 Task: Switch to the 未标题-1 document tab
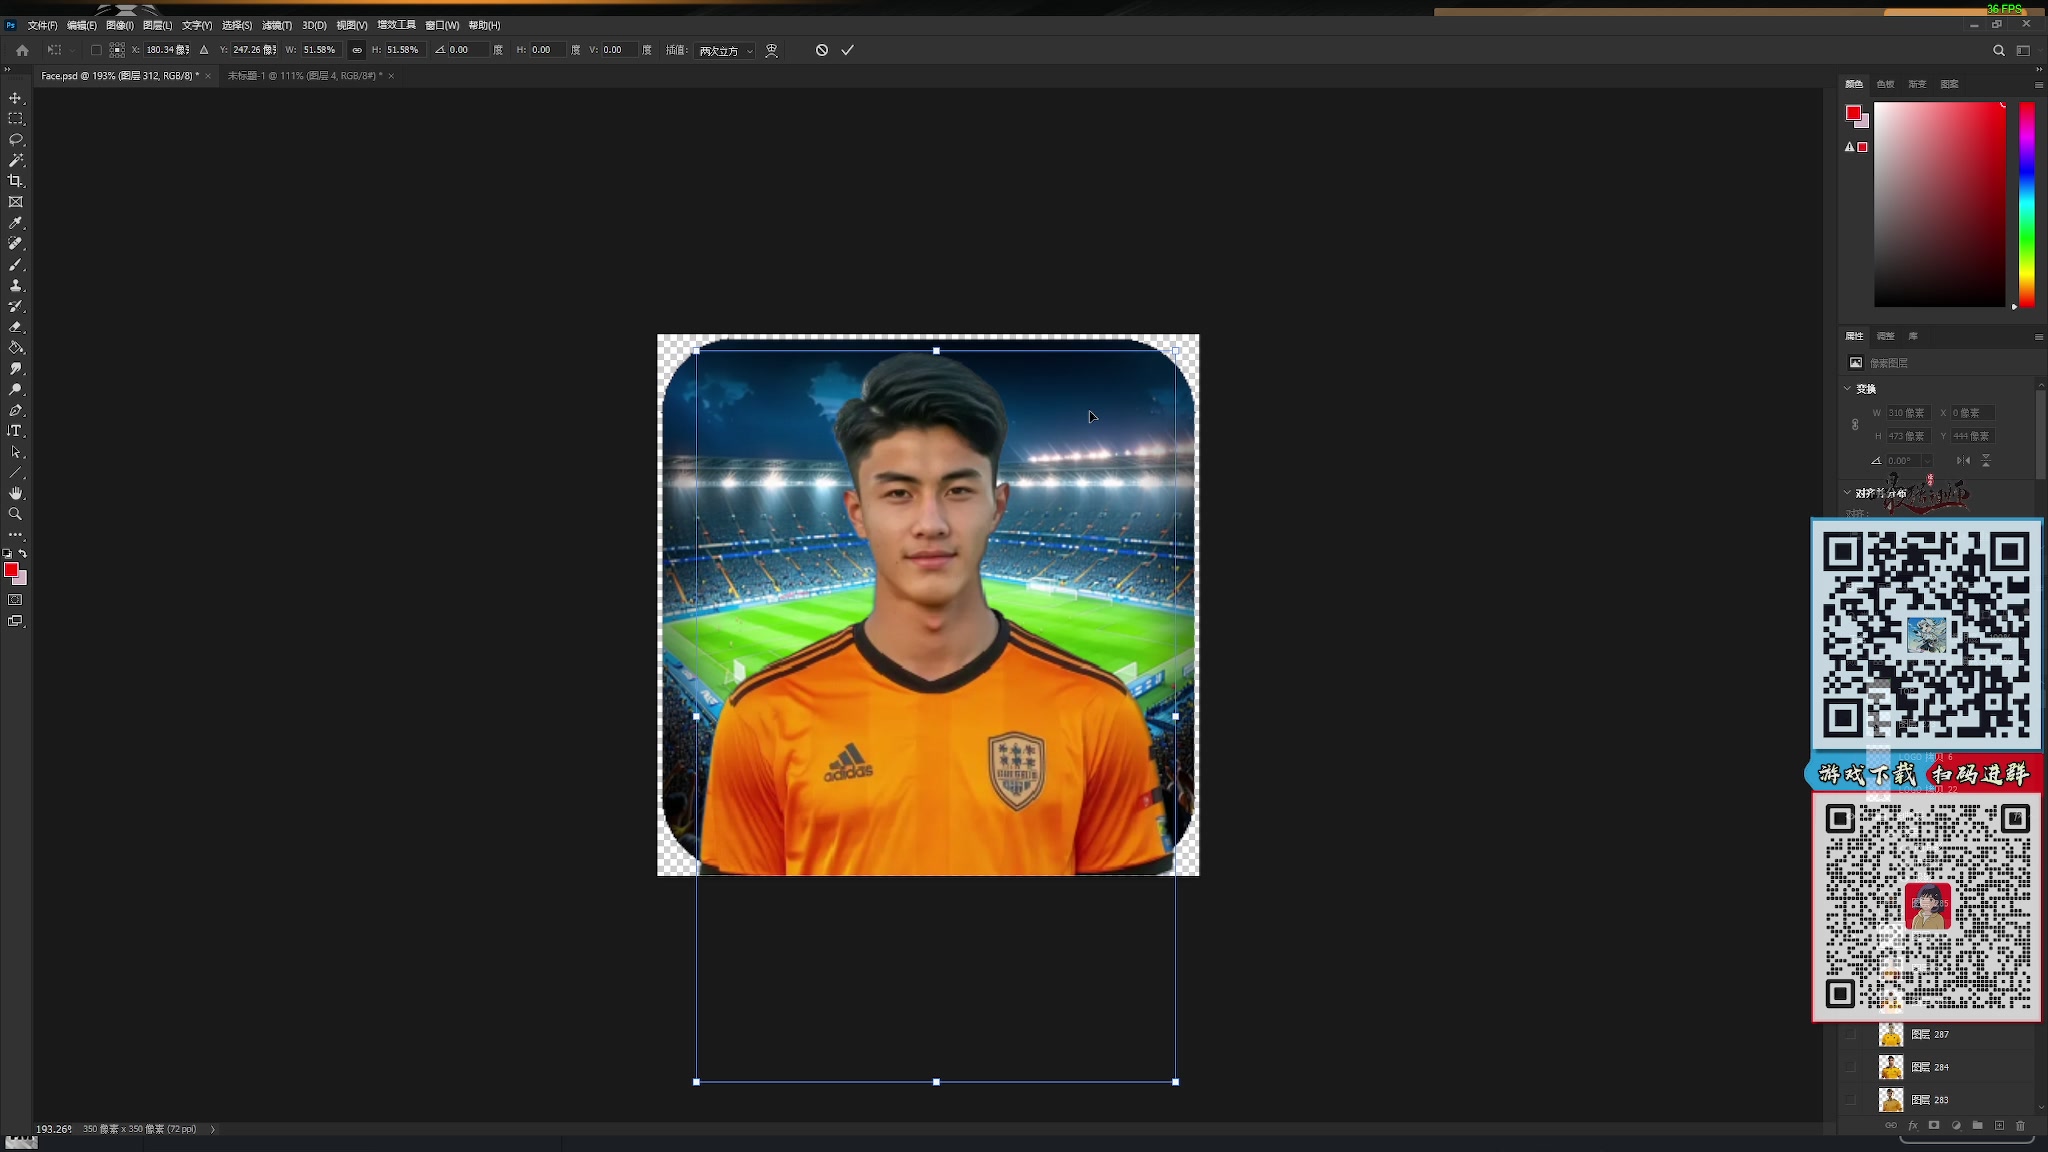click(x=304, y=76)
